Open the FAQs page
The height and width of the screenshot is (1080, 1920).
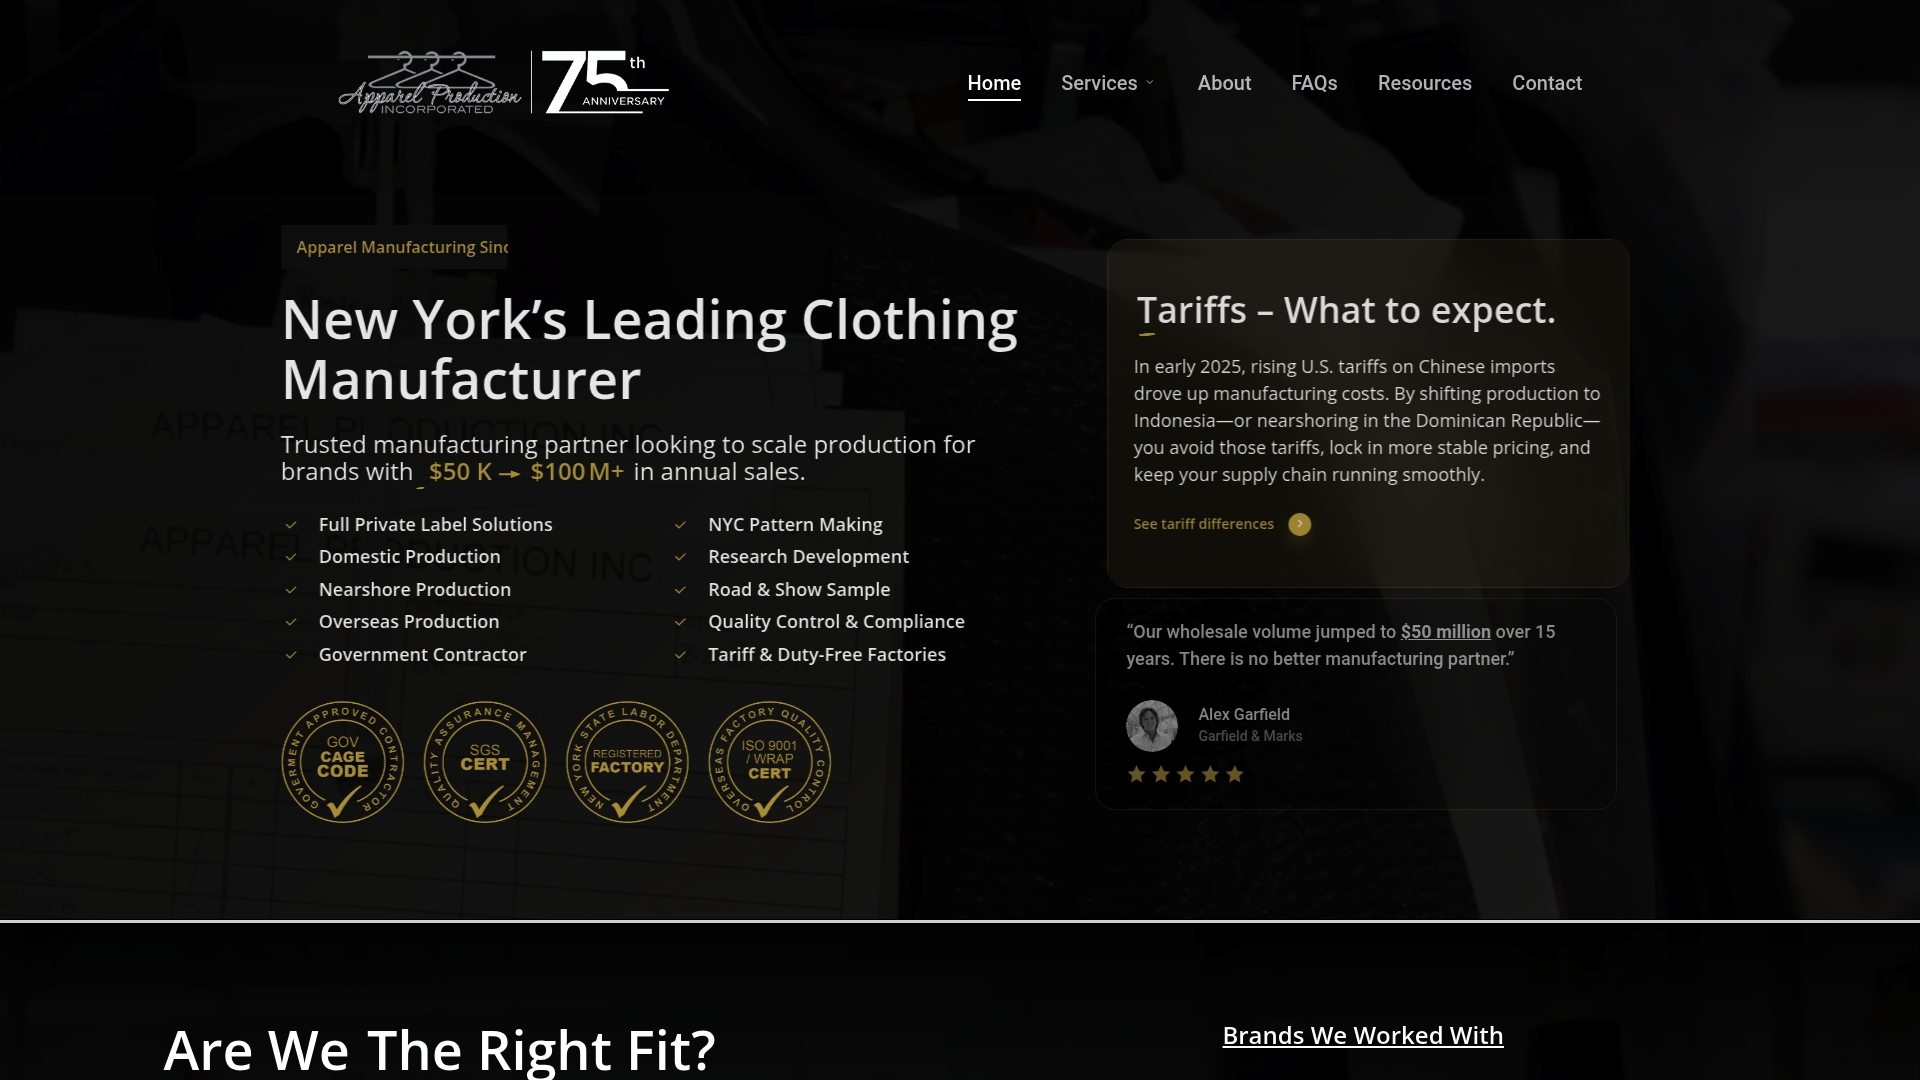click(x=1314, y=83)
